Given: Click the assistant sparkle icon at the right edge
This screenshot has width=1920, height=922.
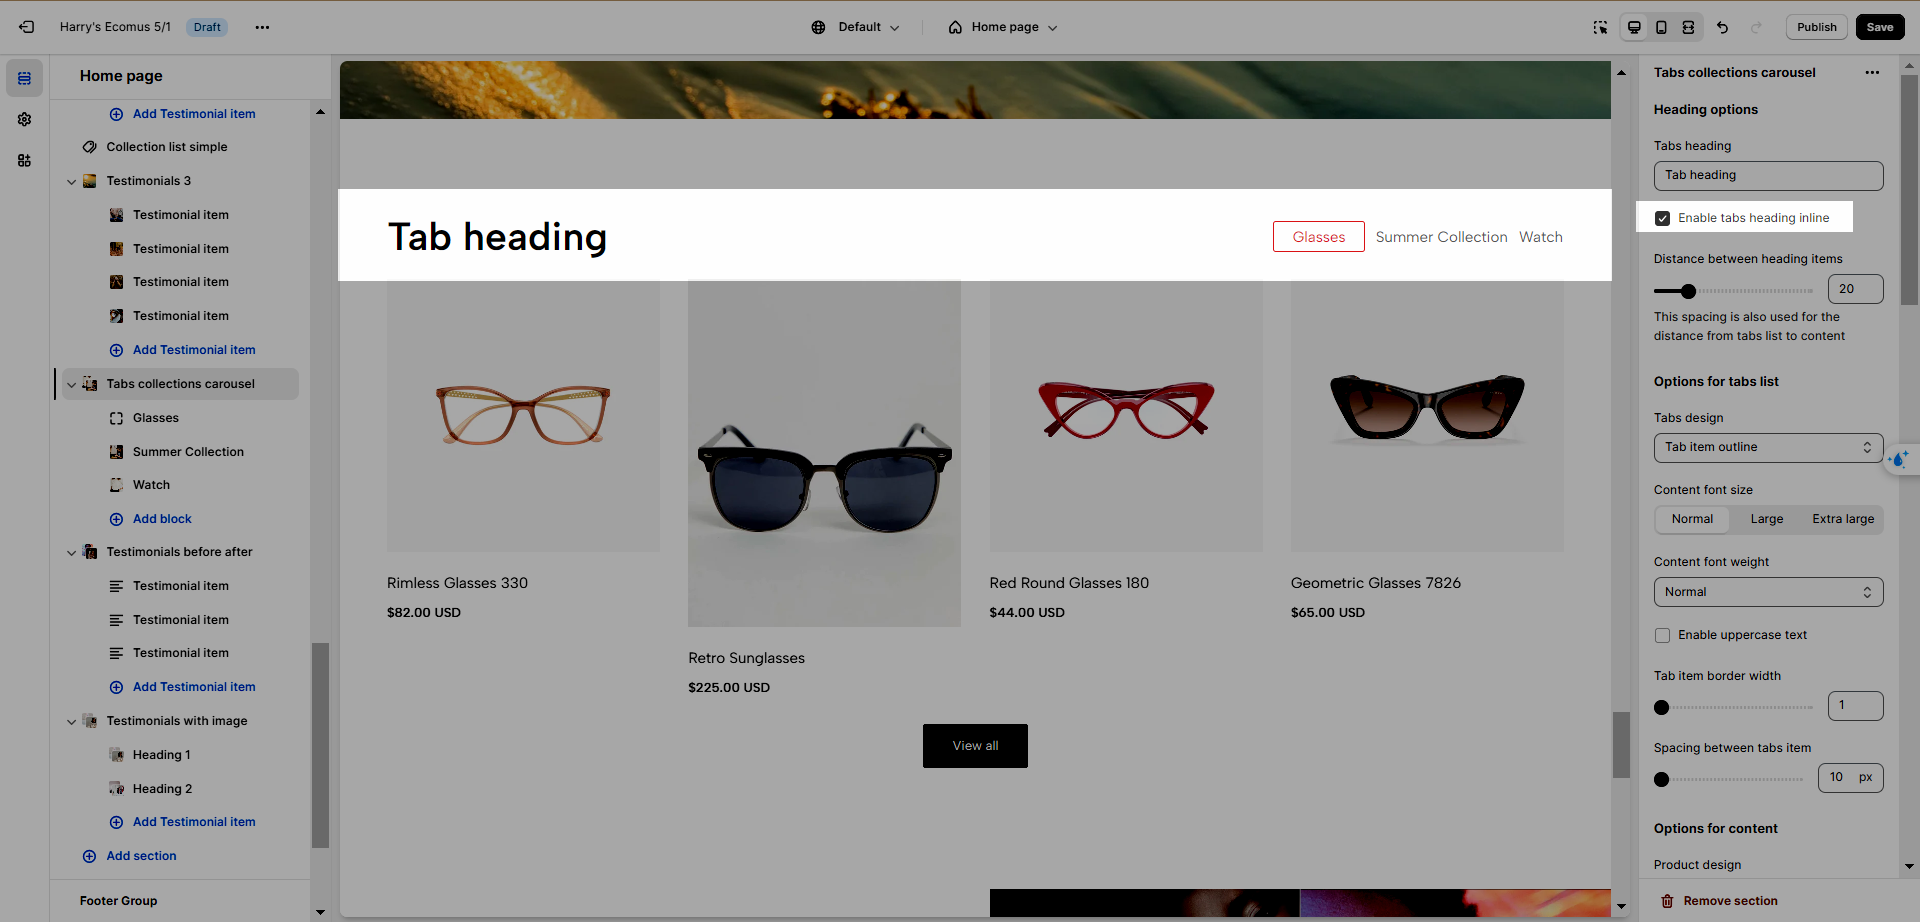Looking at the screenshot, I should (x=1899, y=459).
